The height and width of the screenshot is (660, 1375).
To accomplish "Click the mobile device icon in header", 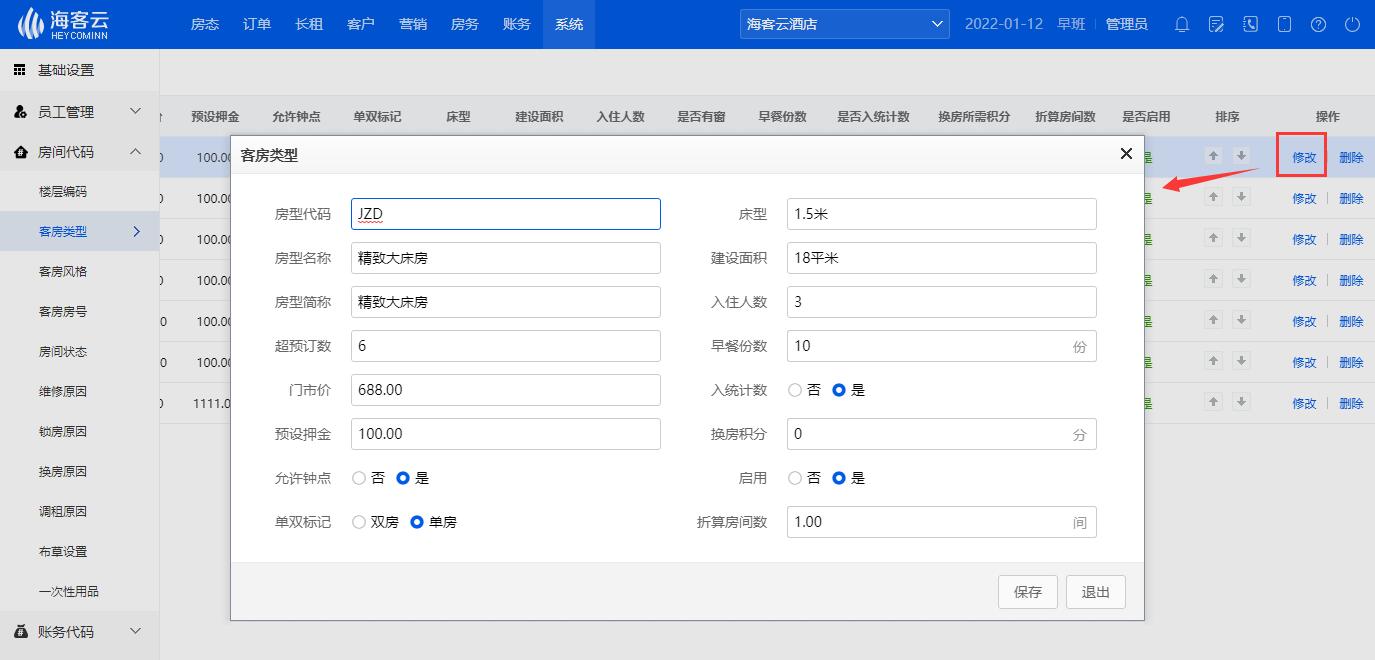I will pos(1285,24).
